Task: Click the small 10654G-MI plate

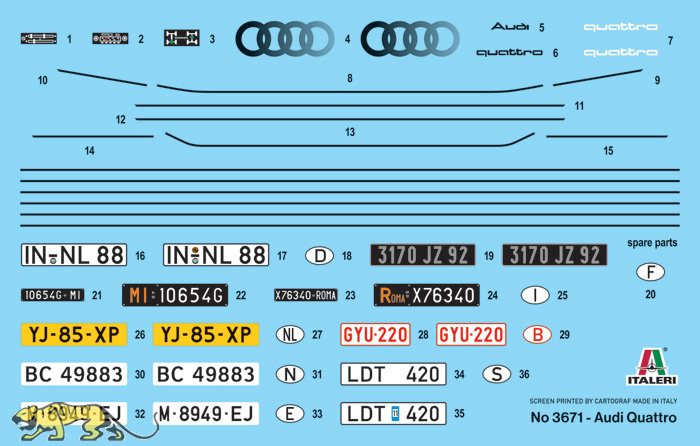Action: (x=53, y=295)
